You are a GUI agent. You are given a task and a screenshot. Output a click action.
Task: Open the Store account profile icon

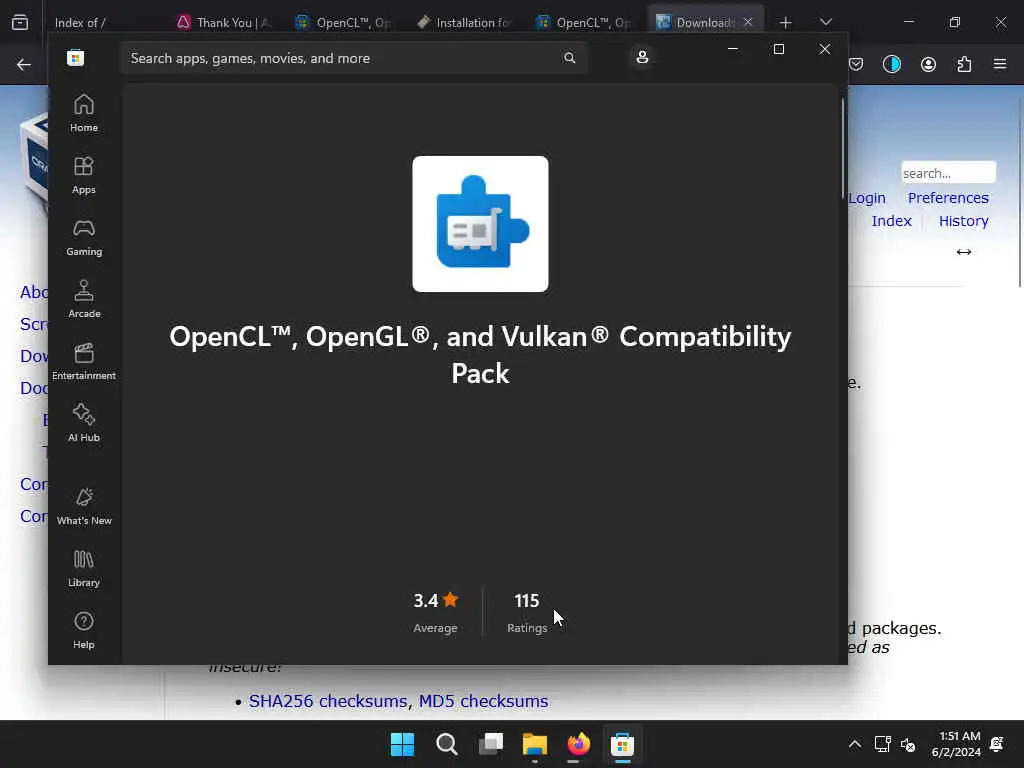[x=642, y=57]
